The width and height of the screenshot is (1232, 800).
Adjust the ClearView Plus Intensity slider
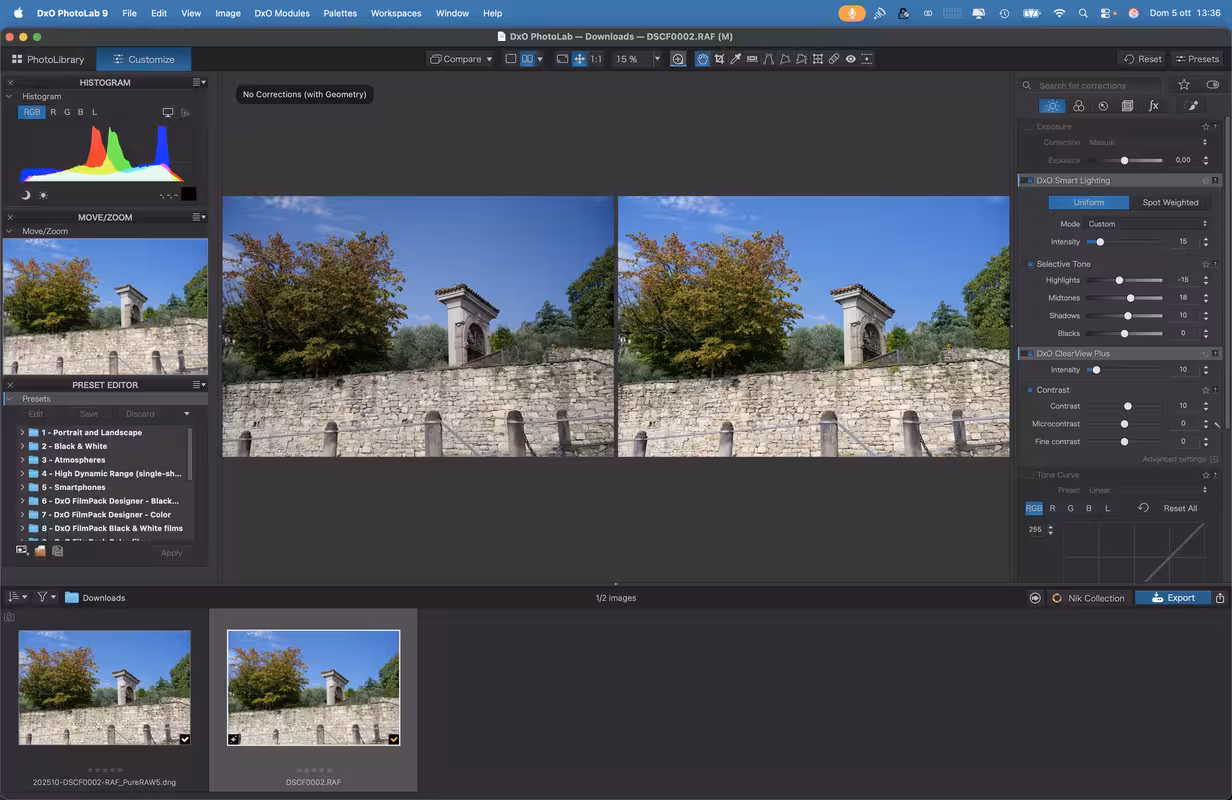(x=1125, y=370)
